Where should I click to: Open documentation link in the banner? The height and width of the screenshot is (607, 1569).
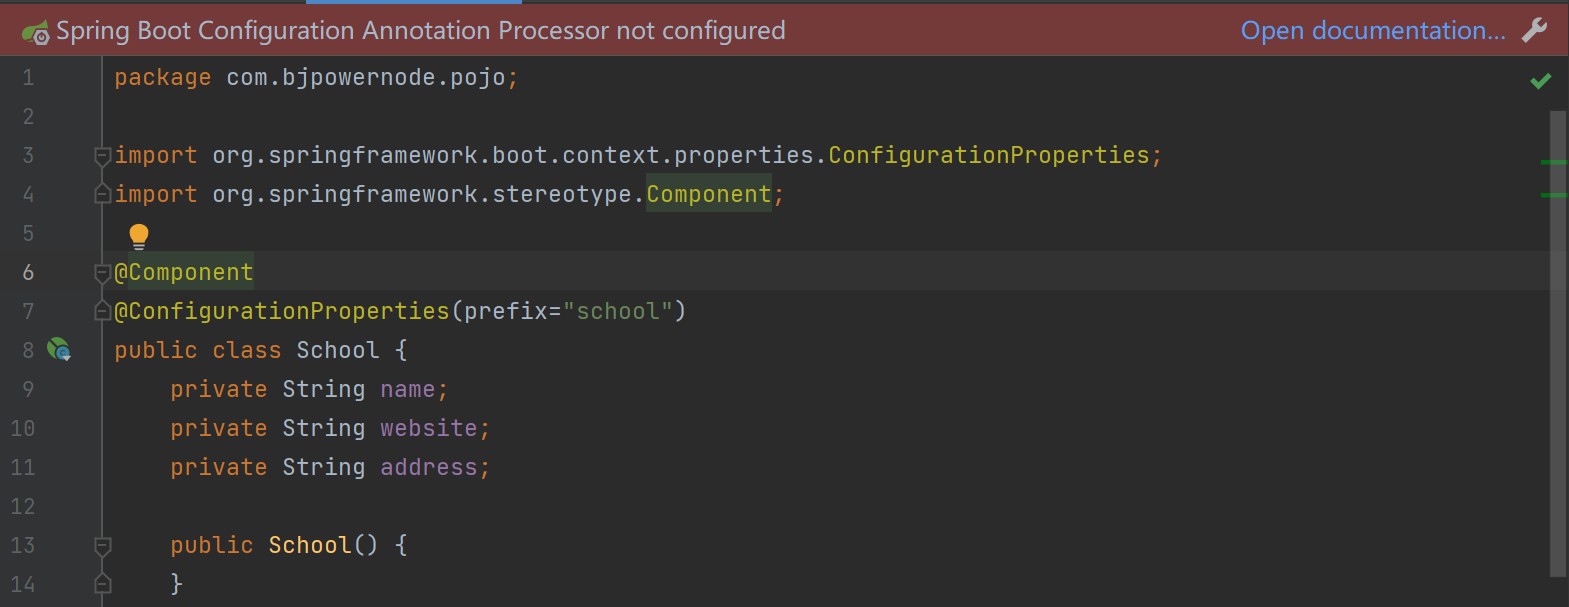coord(1372,30)
